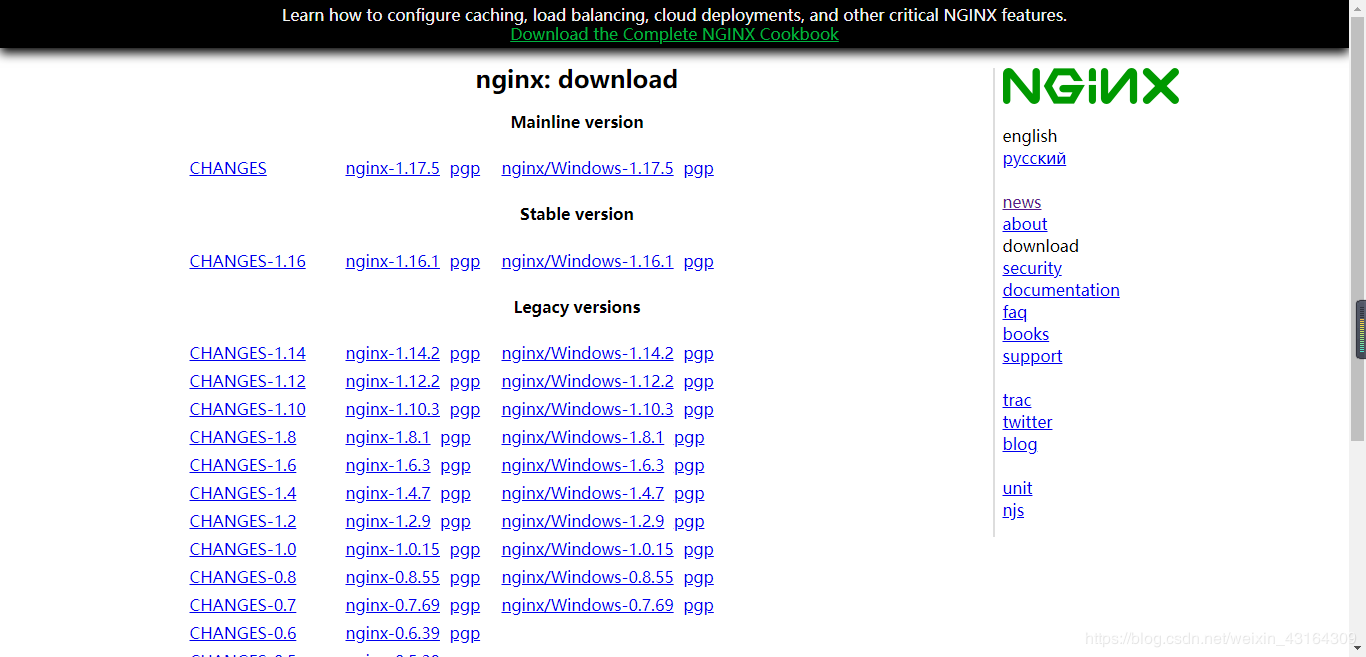Open CHANGES-1.6 link

click(243, 465)
